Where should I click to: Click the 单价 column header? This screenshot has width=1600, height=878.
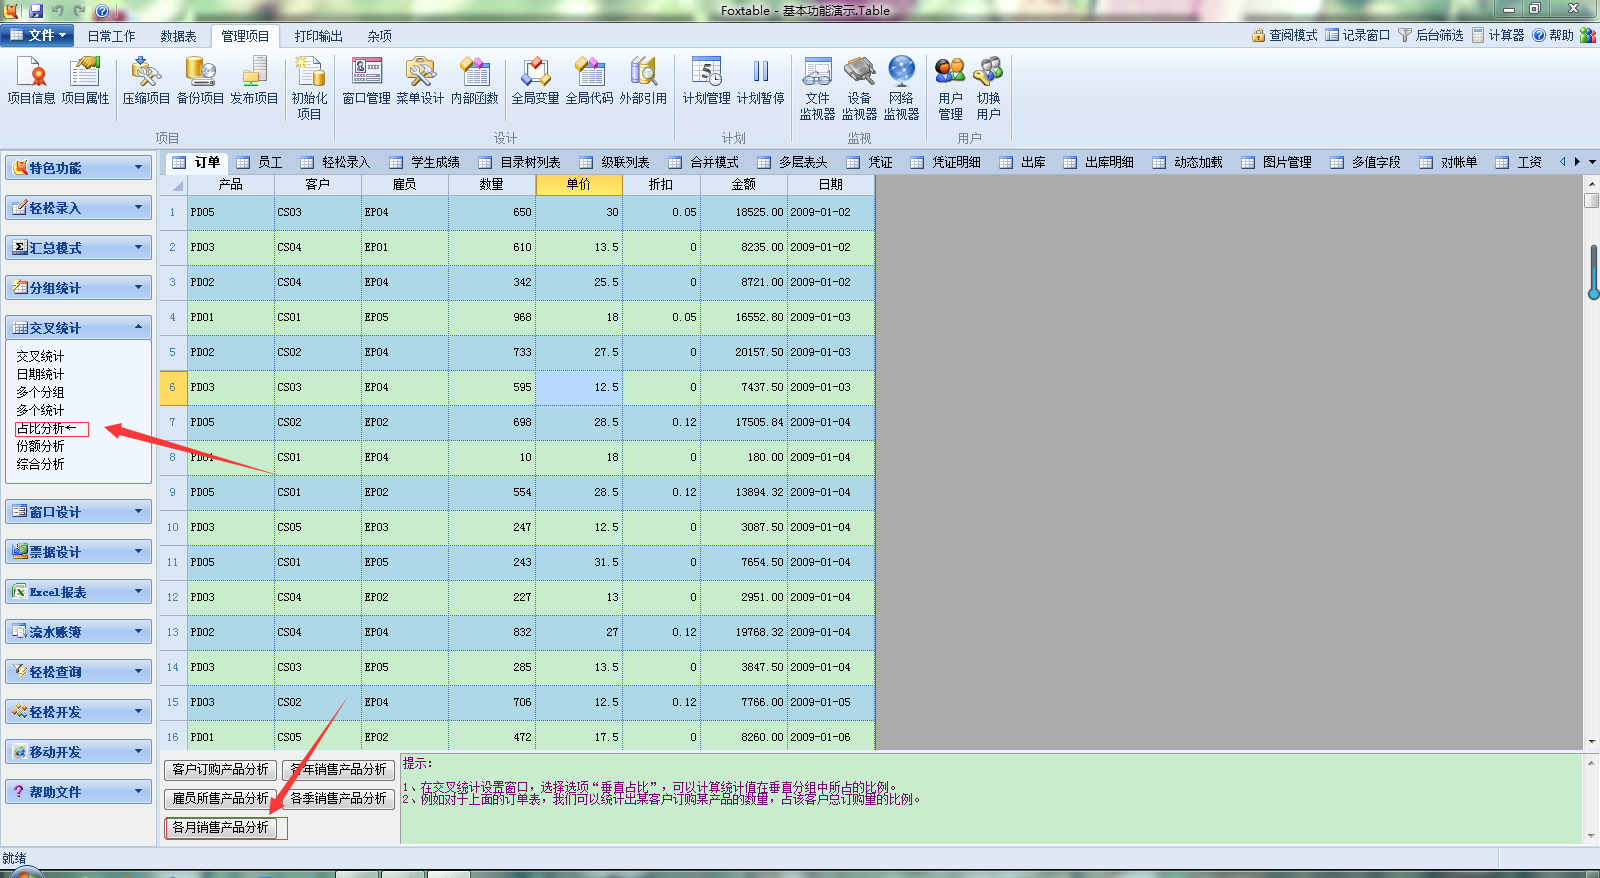(579, 184)
